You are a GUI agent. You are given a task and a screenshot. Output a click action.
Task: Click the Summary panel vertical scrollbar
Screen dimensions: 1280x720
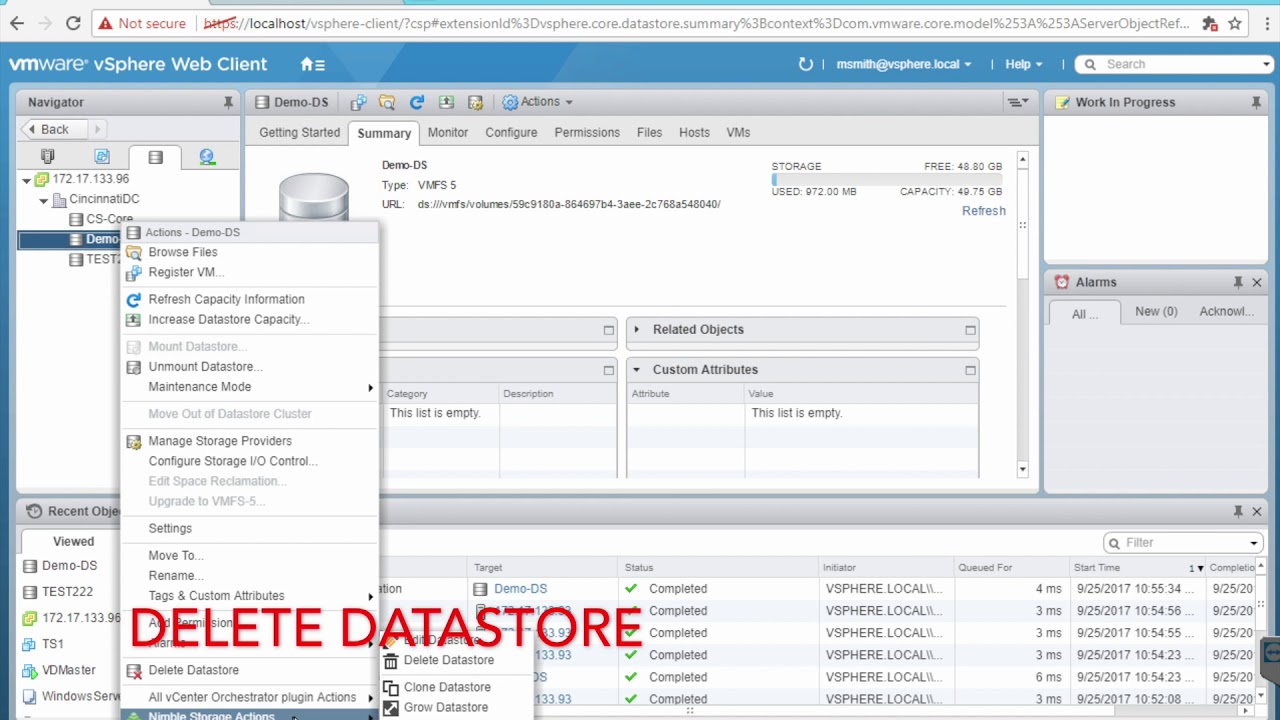tap(1022, 314)
